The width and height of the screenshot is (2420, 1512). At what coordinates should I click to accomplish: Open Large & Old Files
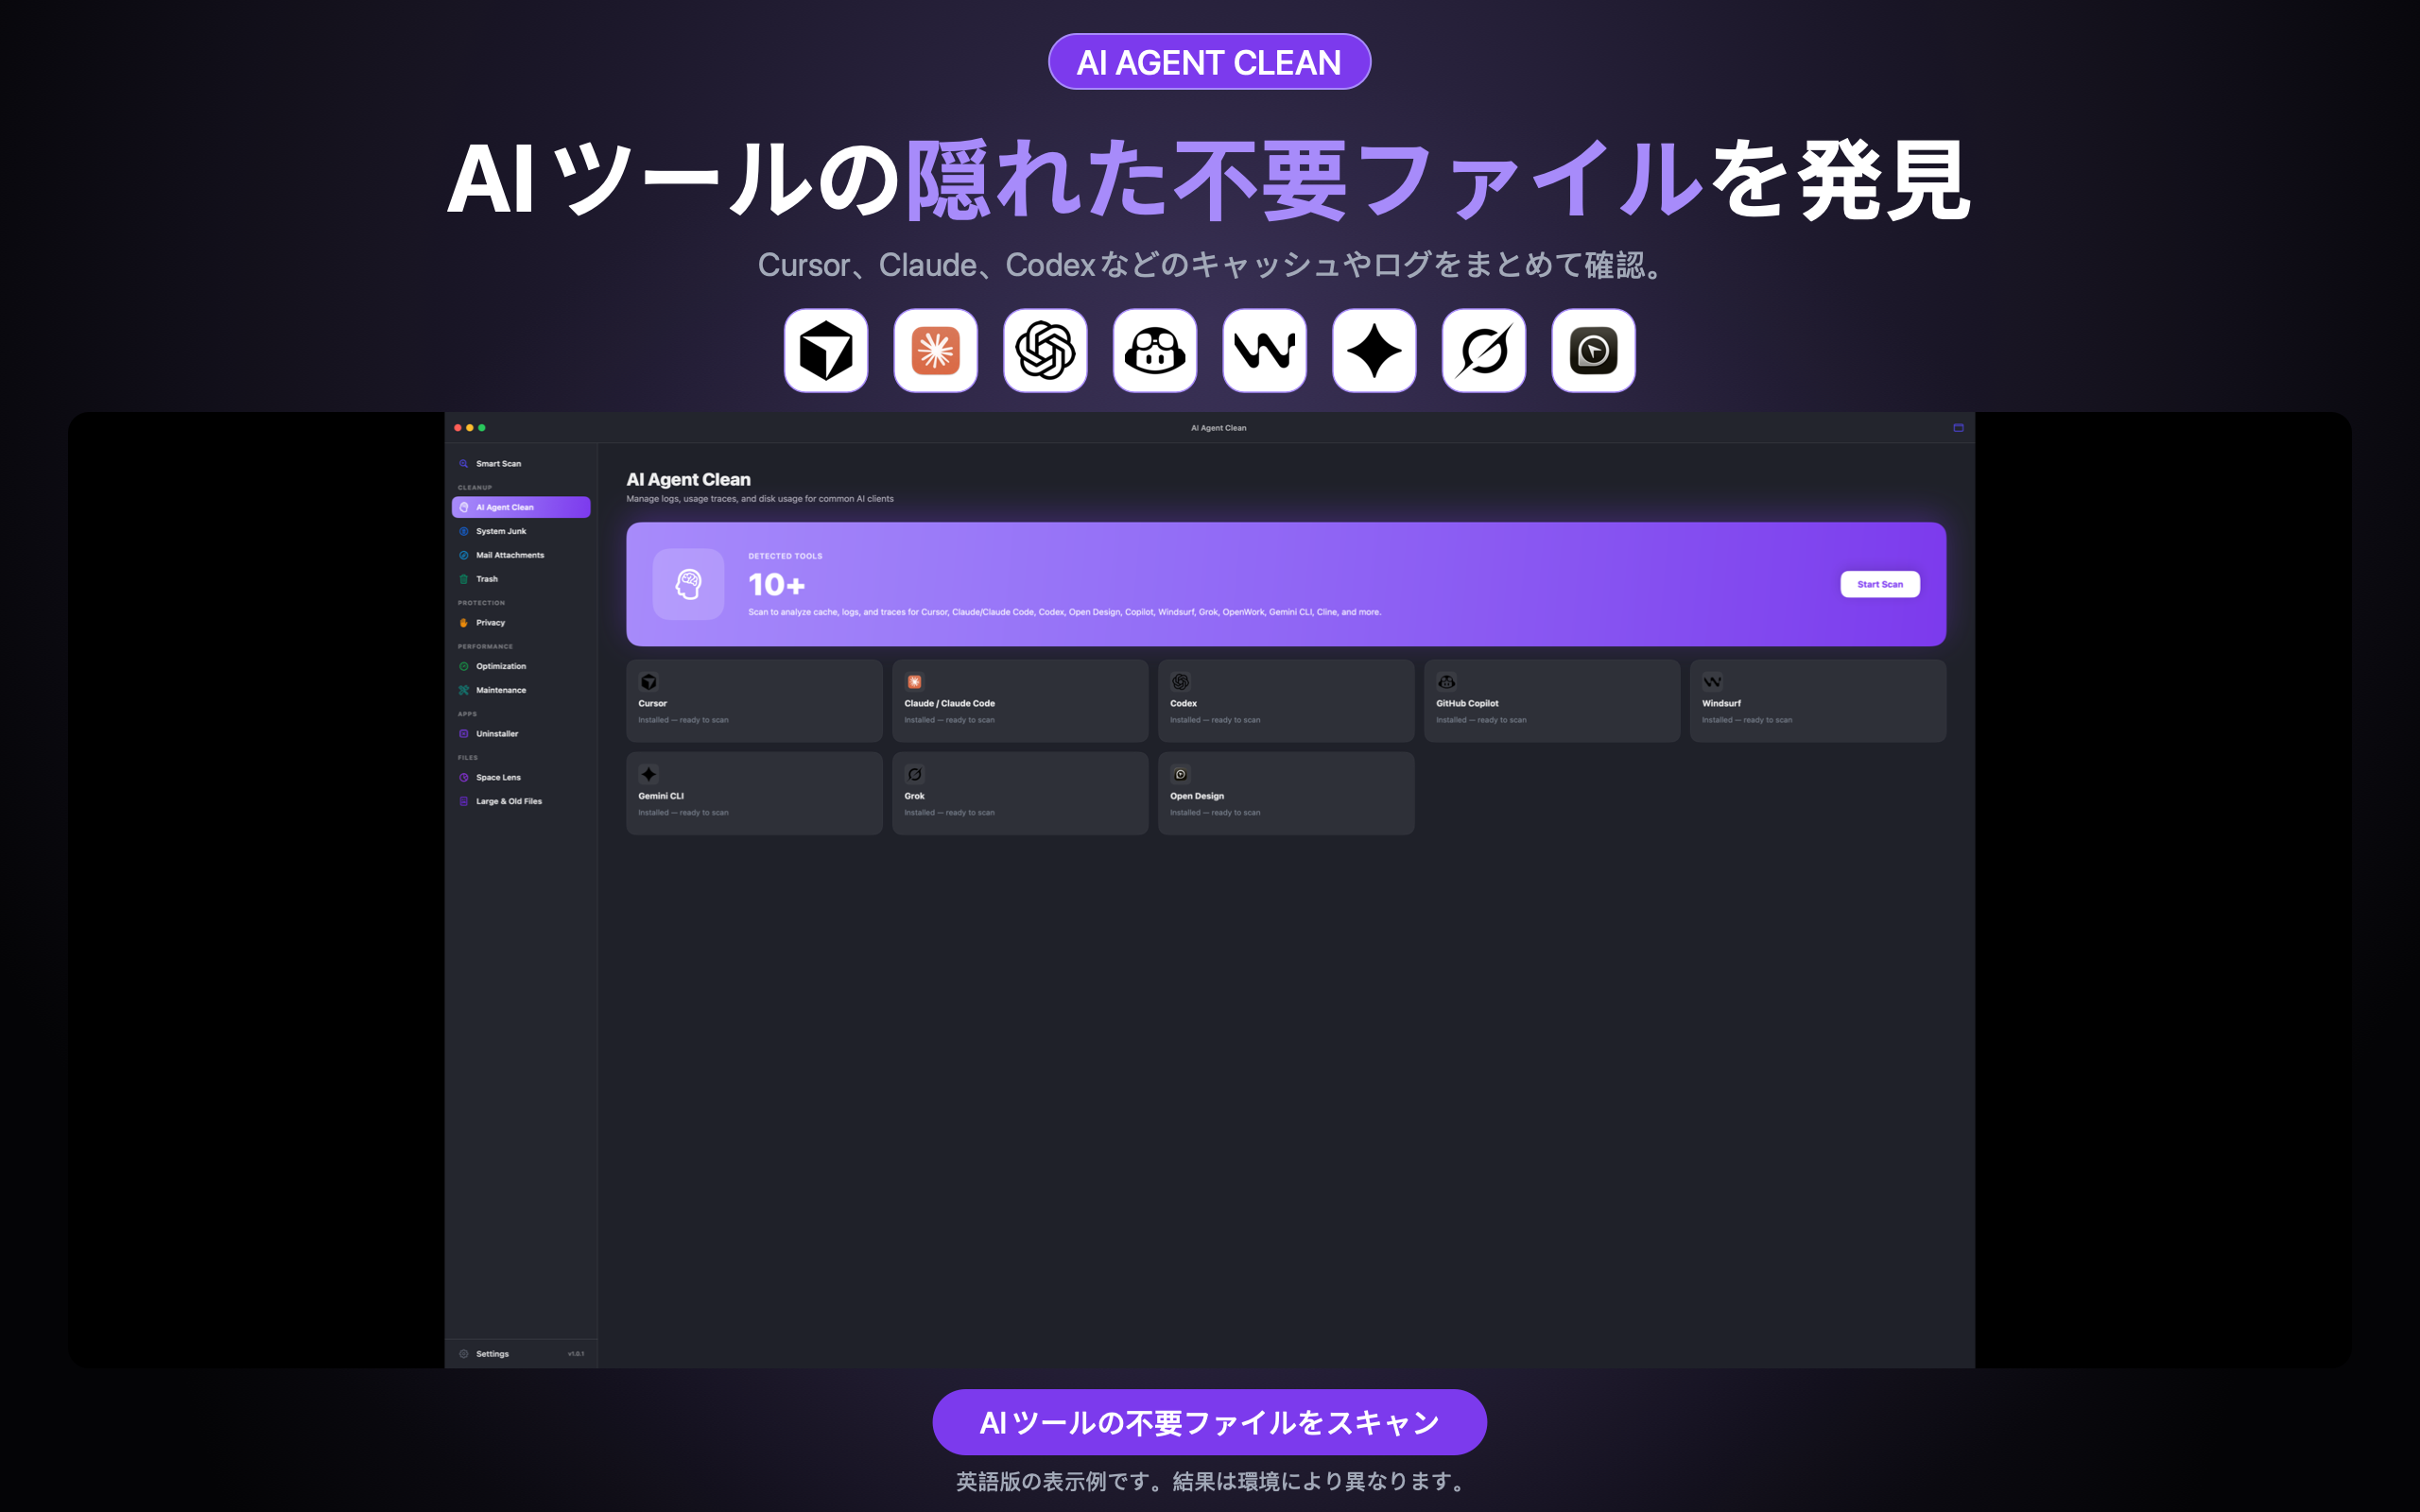[521, 801]
